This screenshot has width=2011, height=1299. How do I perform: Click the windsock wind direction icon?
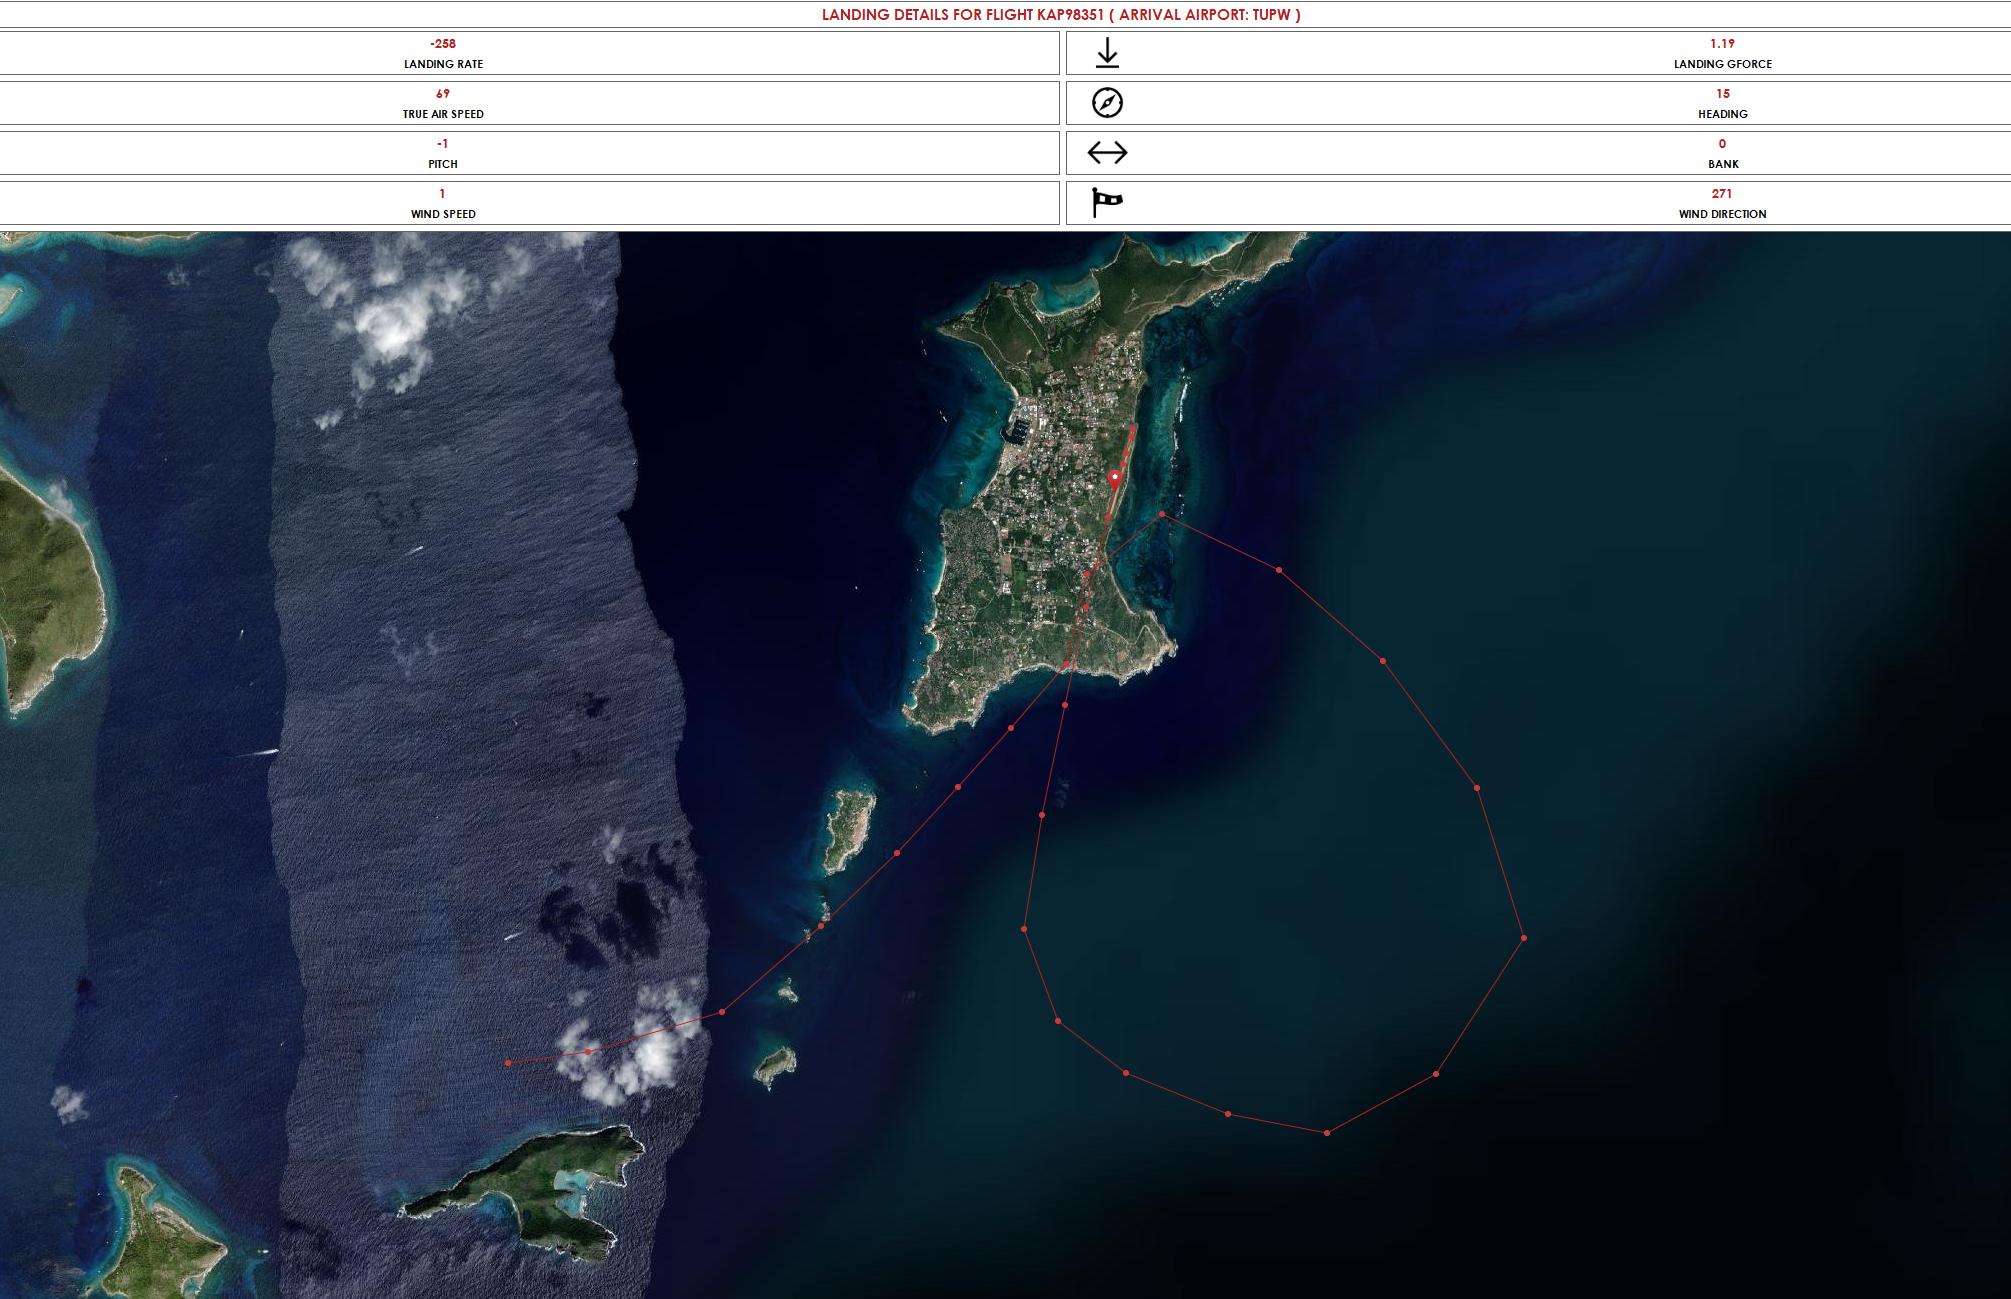[1107, 203]
